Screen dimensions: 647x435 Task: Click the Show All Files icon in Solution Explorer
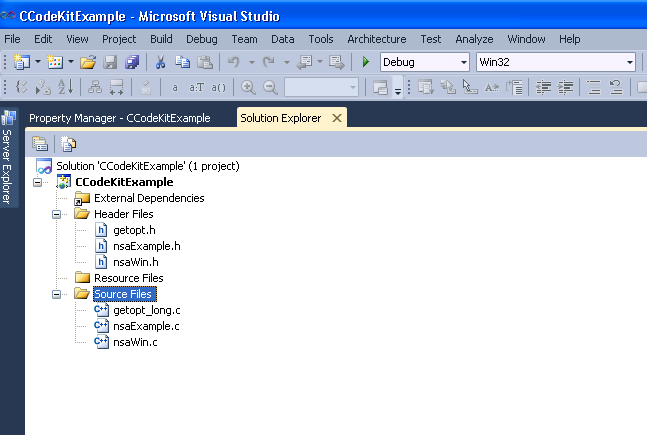(68, 144)
